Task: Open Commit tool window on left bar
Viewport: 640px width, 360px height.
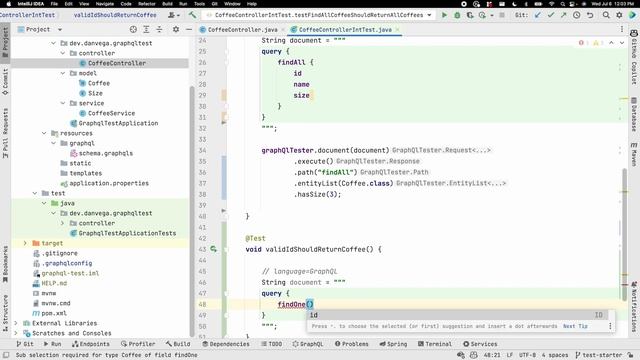Action: [x=5, y=82]
